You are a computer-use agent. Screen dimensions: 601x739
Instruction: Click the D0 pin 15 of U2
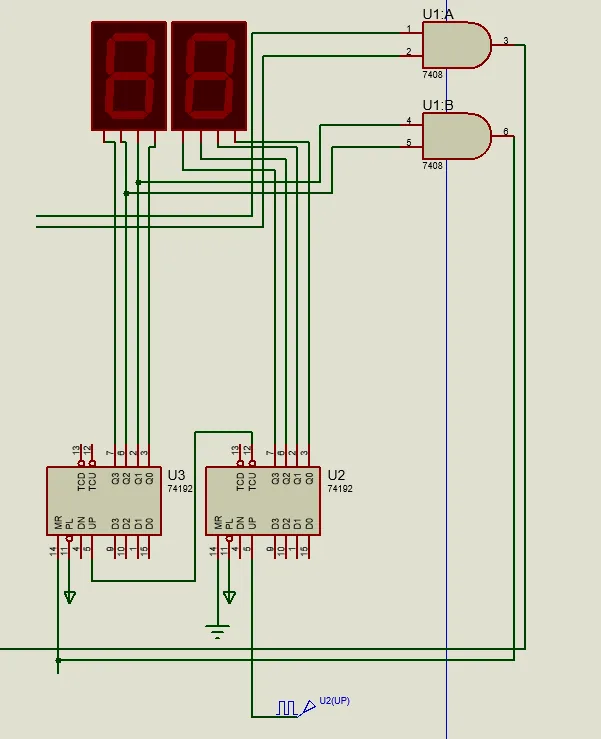[308, 548]
